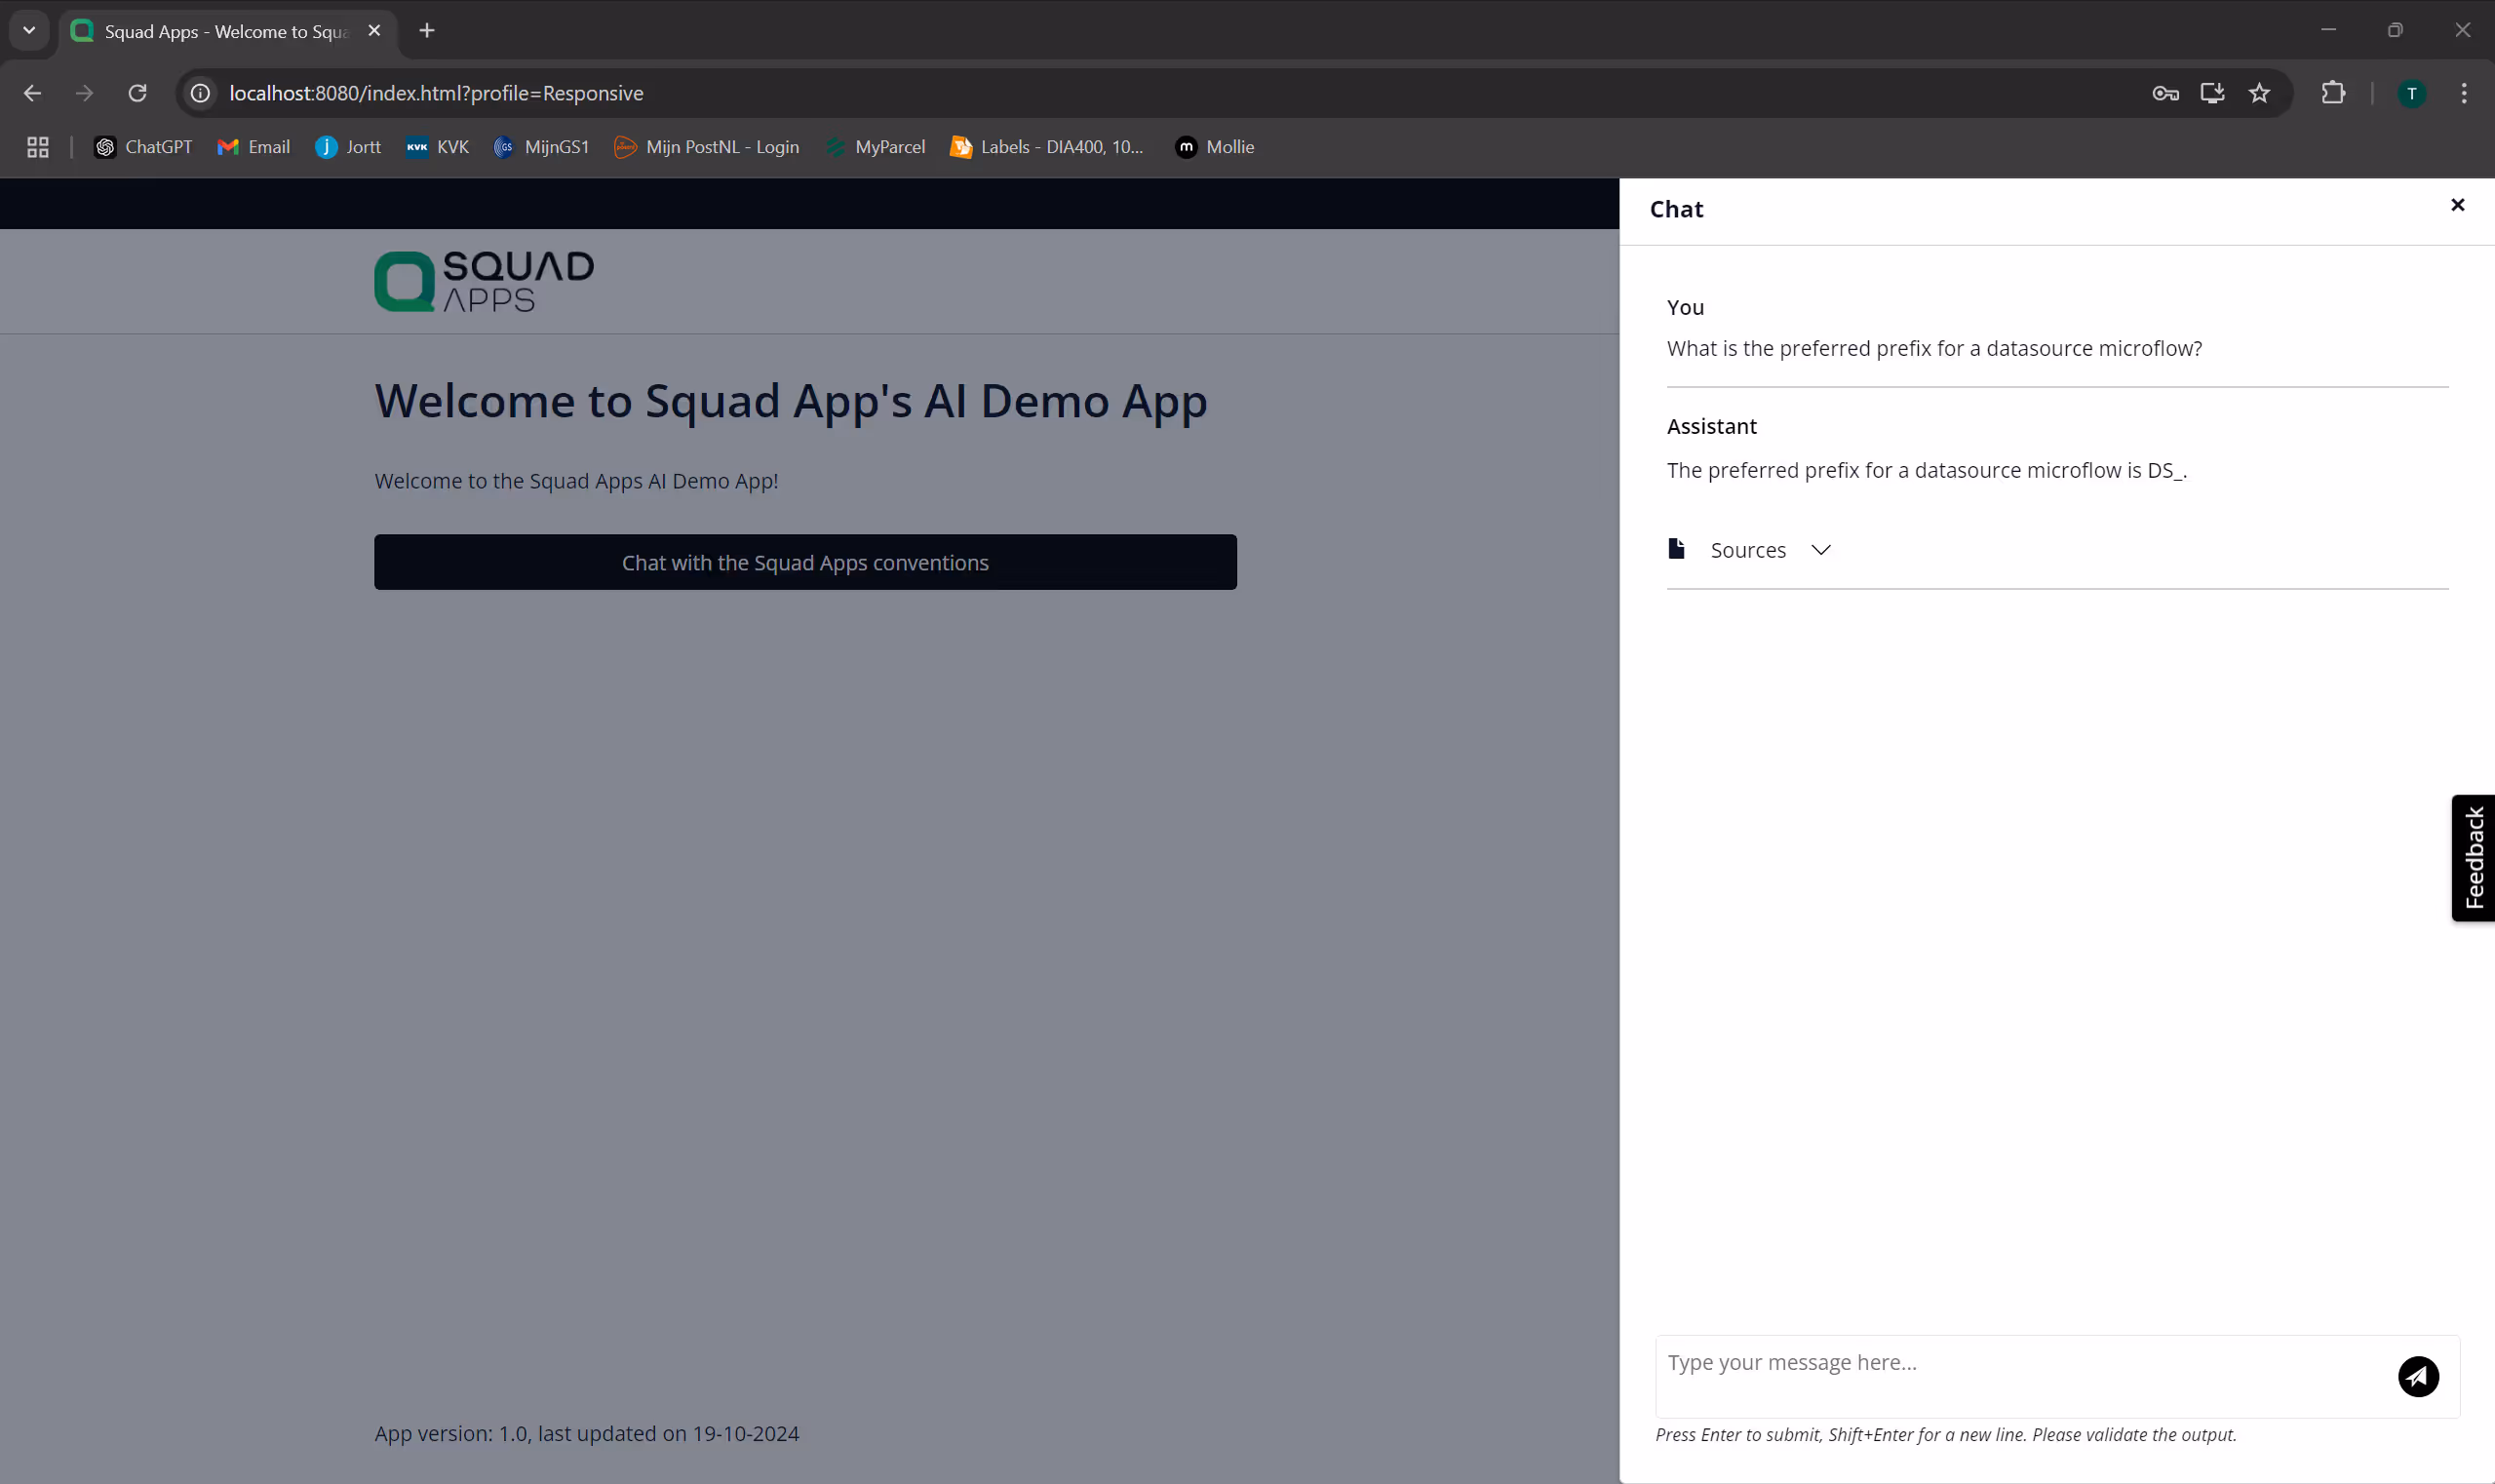The image size is (2495, 1484).
Task: Click the browser forward arrow
Action: (85, 93)
